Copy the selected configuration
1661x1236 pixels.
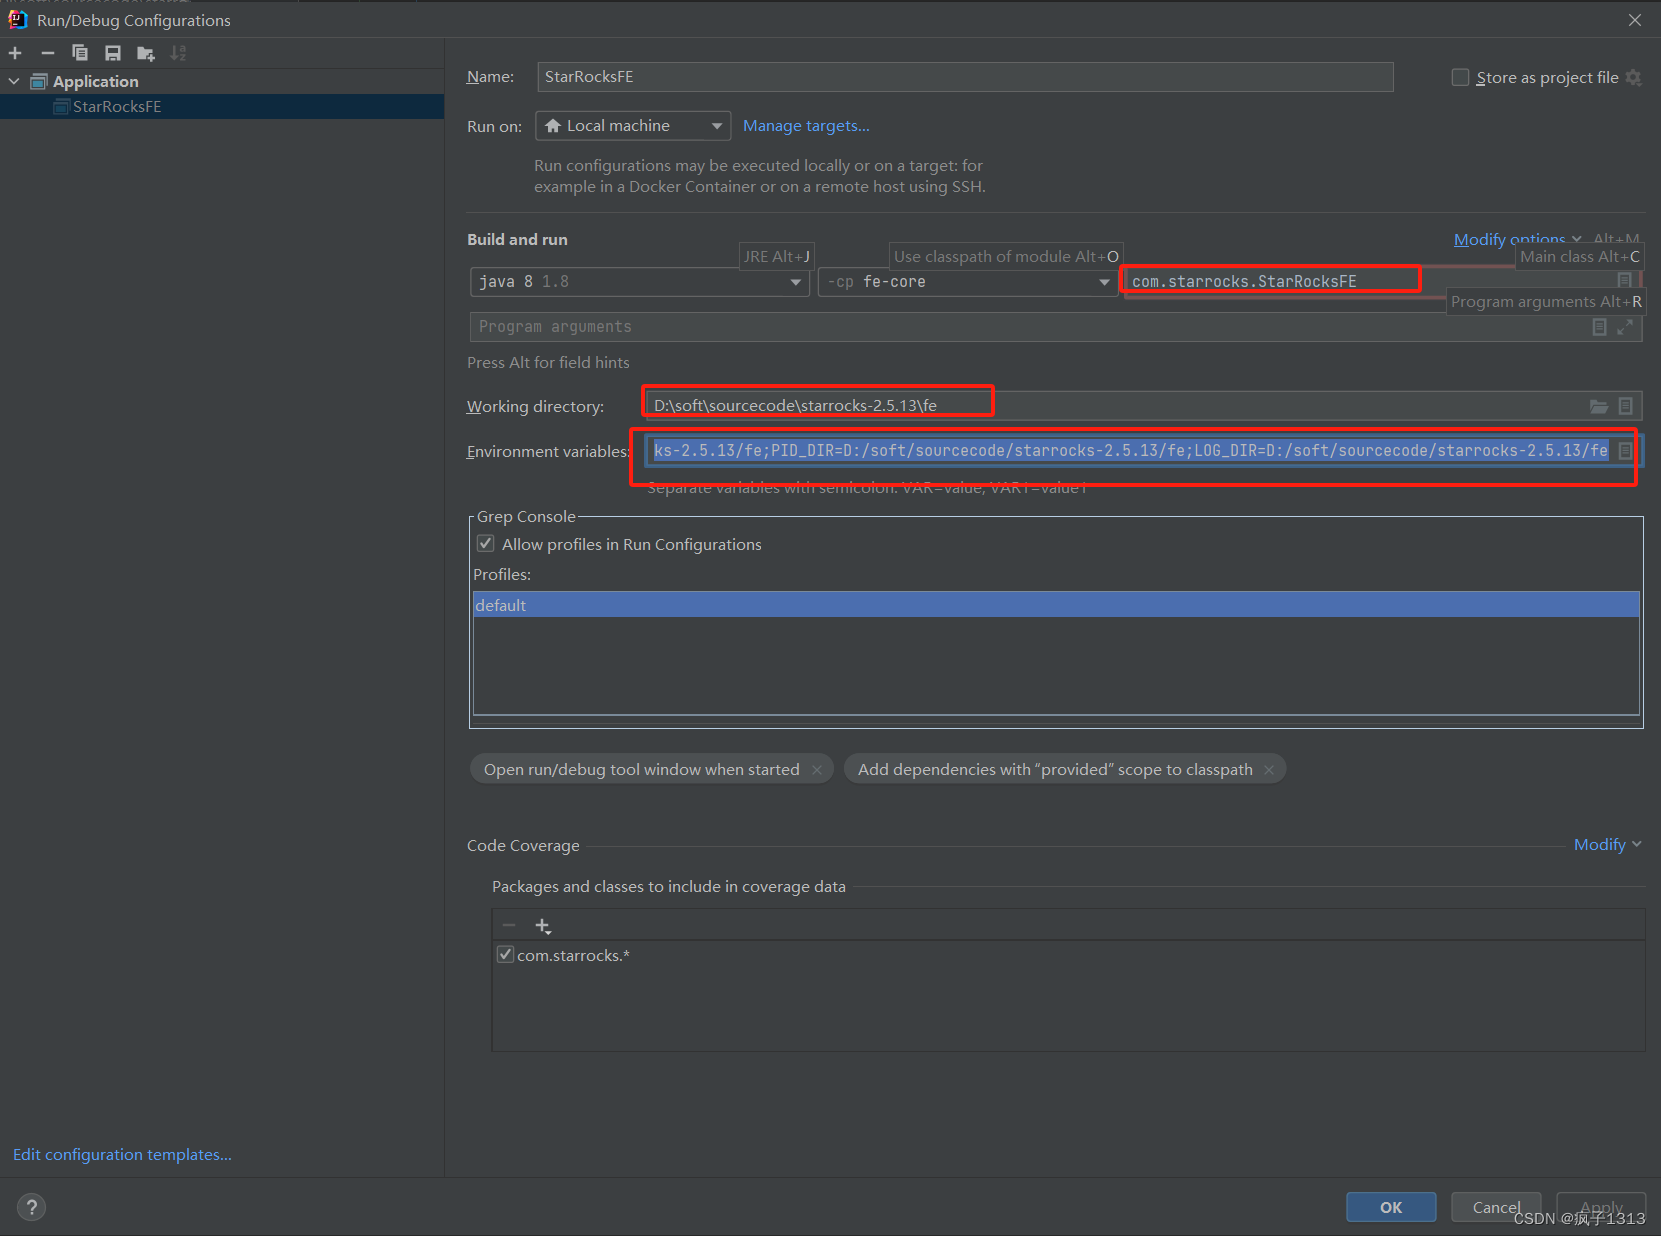click(x=80, y=53)
